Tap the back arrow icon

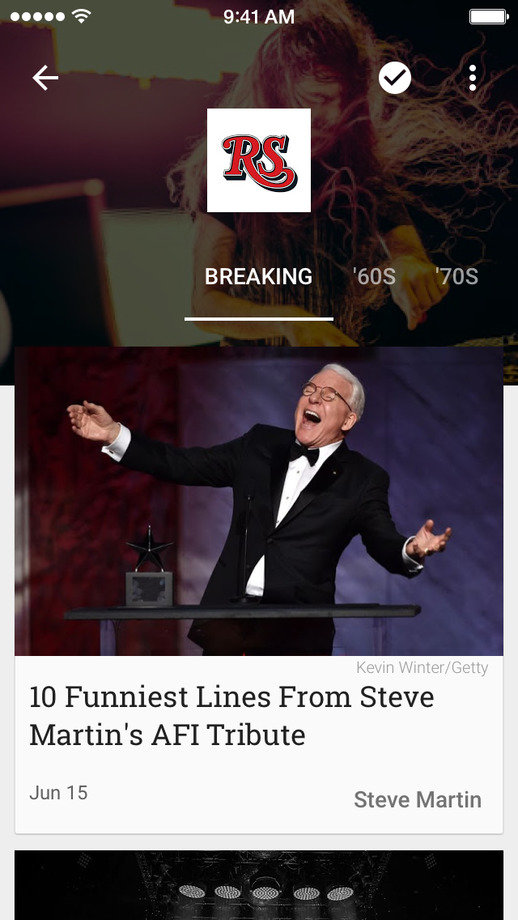(45, 78)
